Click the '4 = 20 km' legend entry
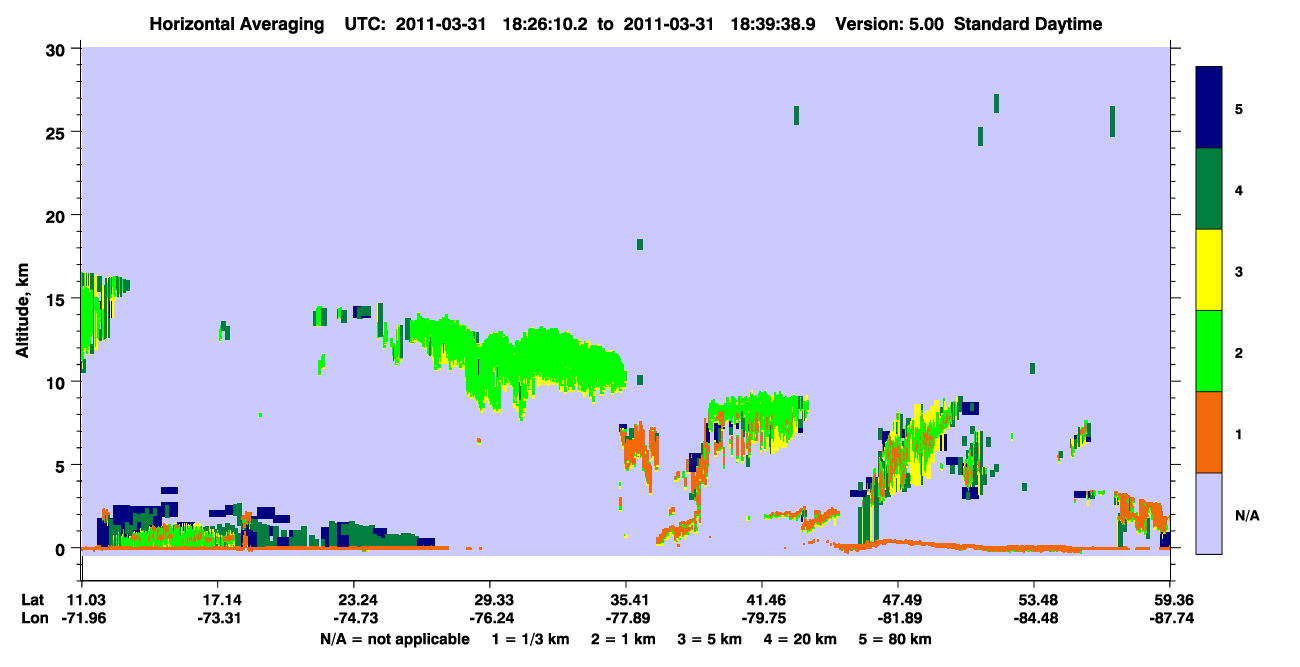This screenshot has width=1300, height=667. (803, 639)
